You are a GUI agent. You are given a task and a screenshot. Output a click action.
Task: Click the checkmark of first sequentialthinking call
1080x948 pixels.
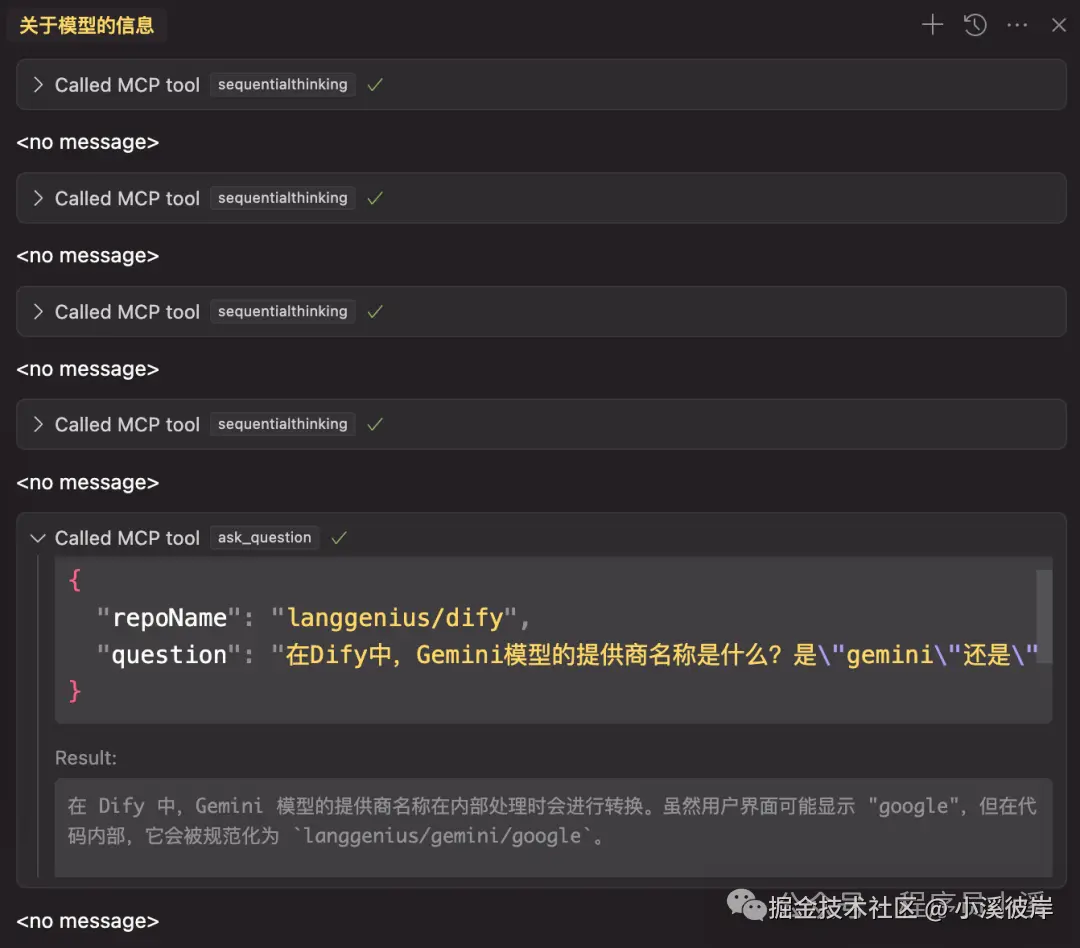(375, 85)
